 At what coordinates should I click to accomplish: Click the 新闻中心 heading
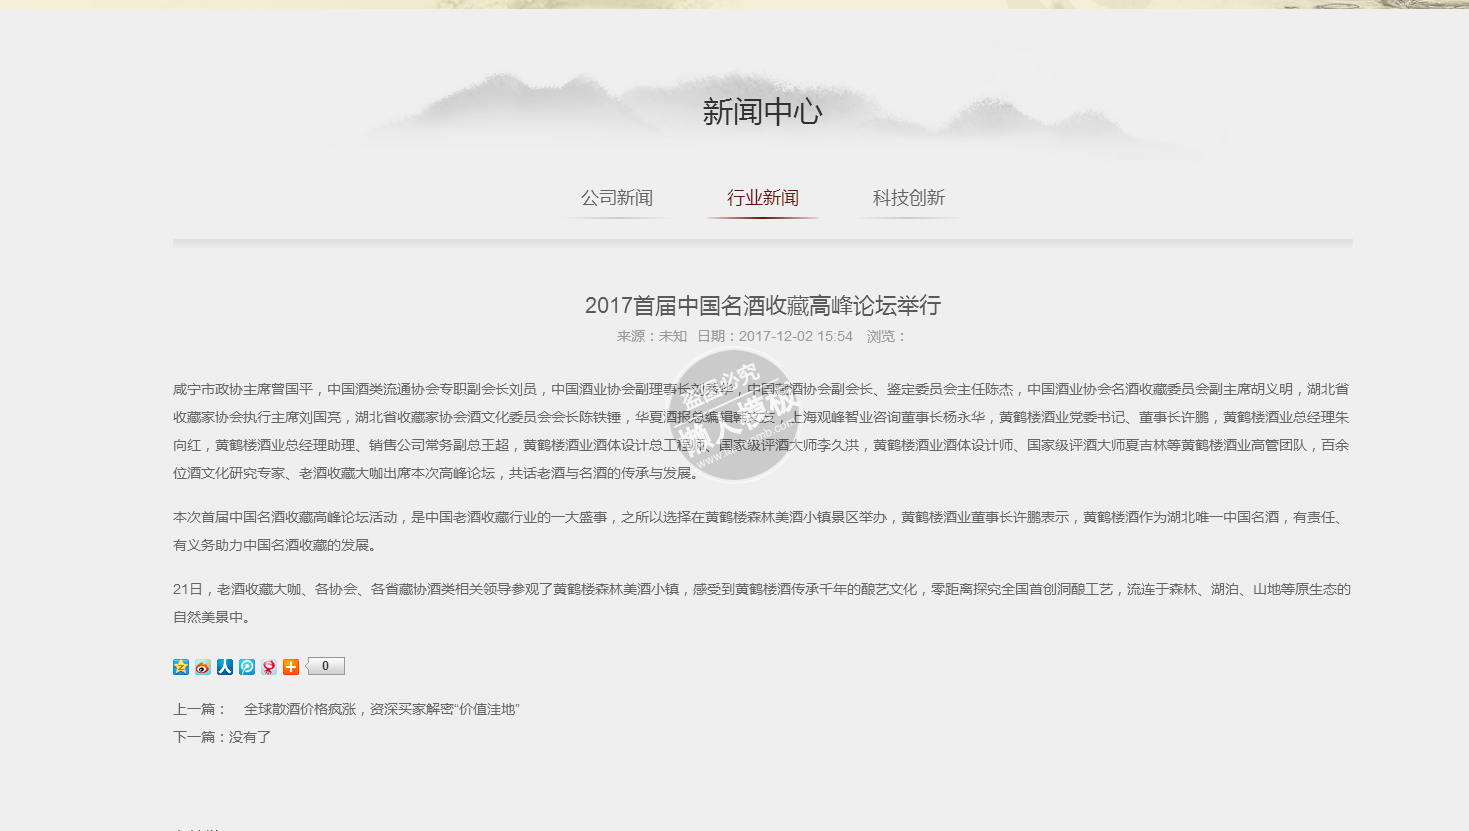763,112
